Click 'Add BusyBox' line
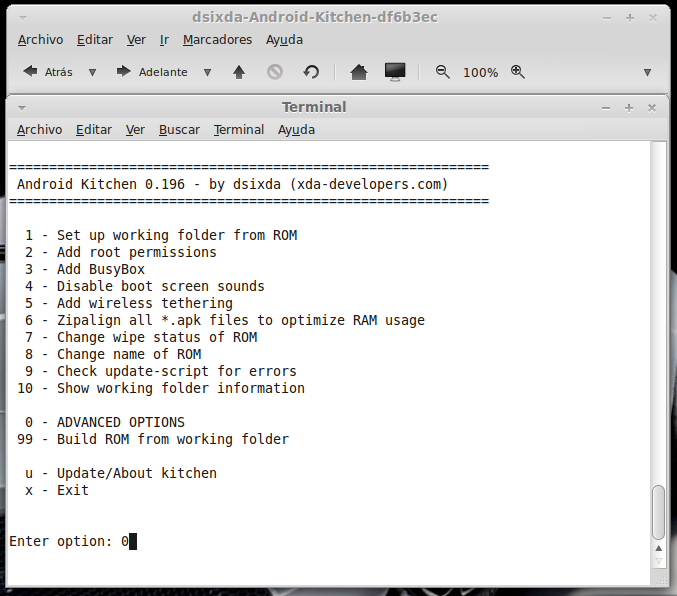 101,269
